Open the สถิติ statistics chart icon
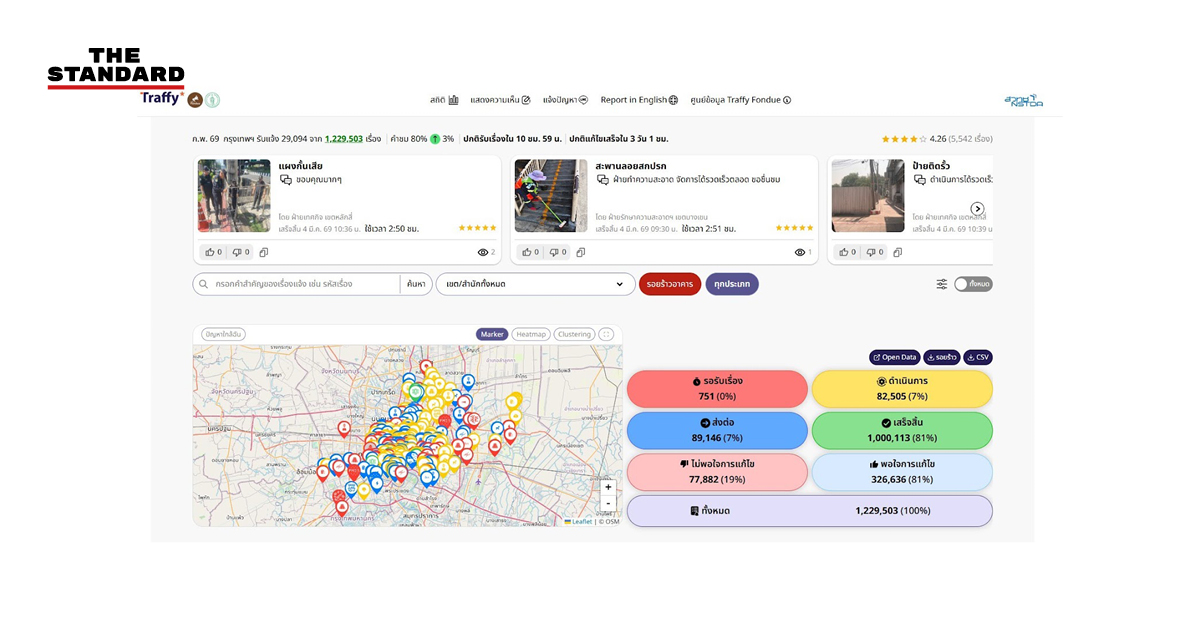The width and height of the screenshot is (1200, 628). [x=453, y=100]
